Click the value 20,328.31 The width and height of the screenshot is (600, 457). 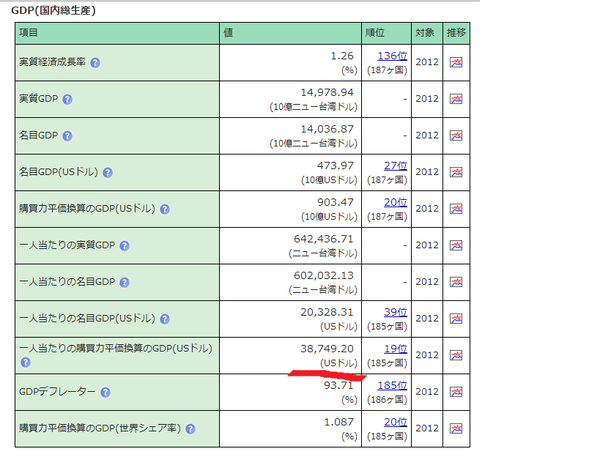click(x=327, y=312)
